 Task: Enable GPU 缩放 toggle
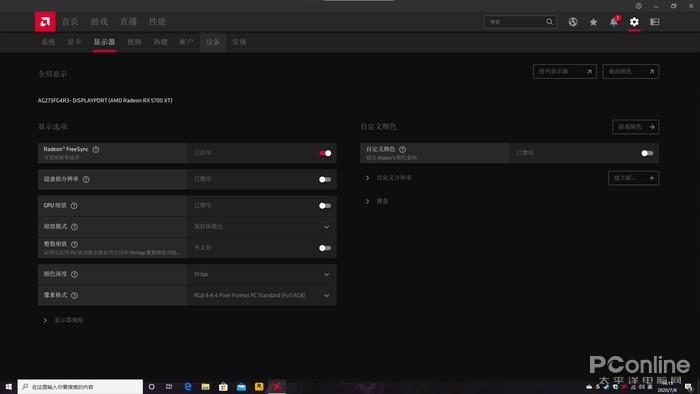click(x=325, y=206)
